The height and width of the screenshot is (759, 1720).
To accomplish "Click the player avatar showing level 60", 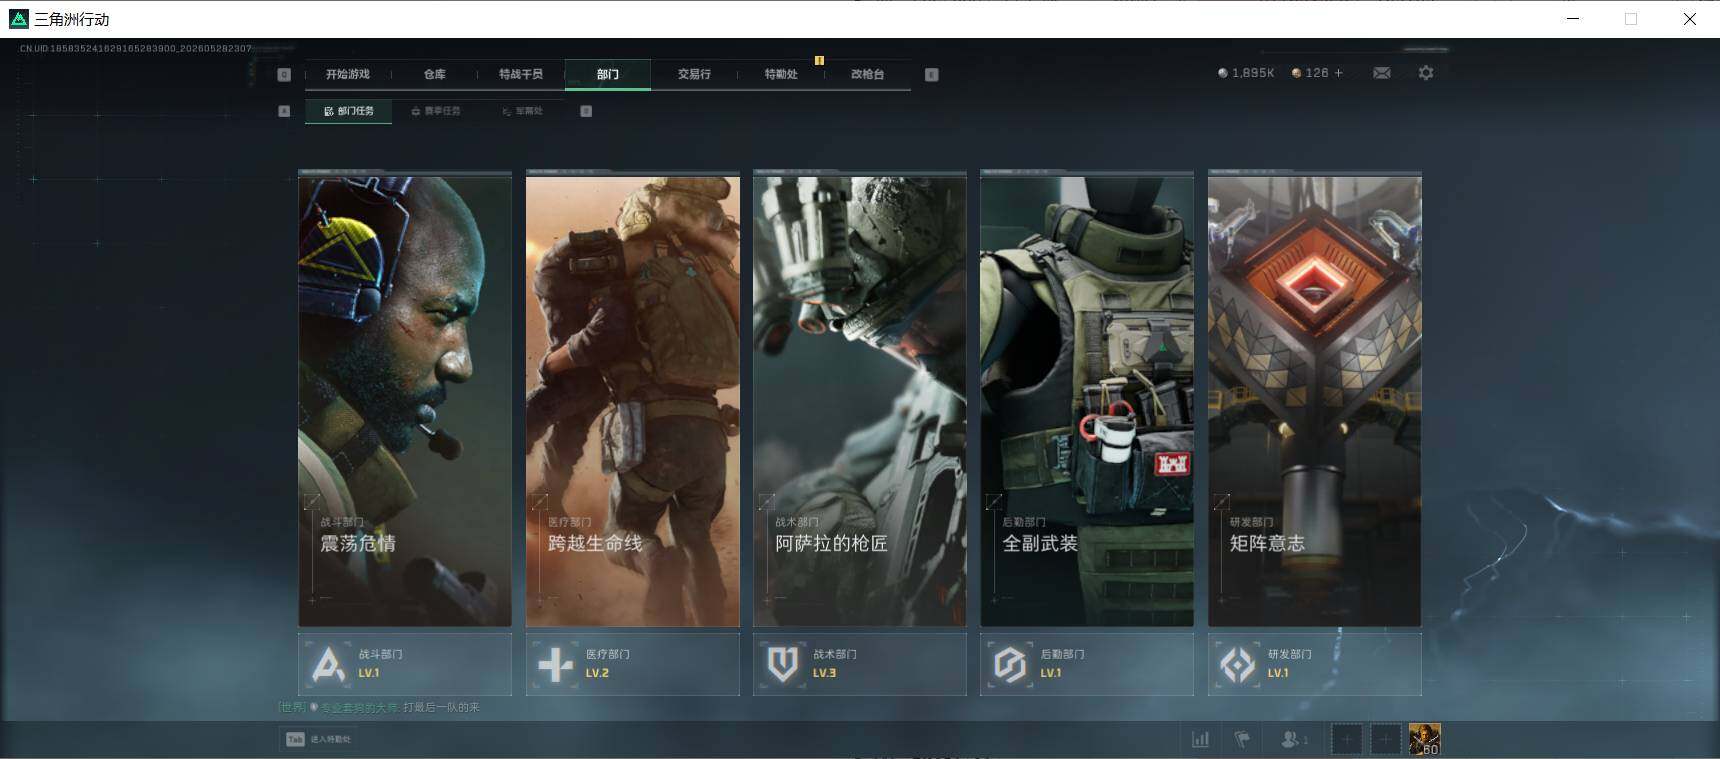I will 1424,739.
